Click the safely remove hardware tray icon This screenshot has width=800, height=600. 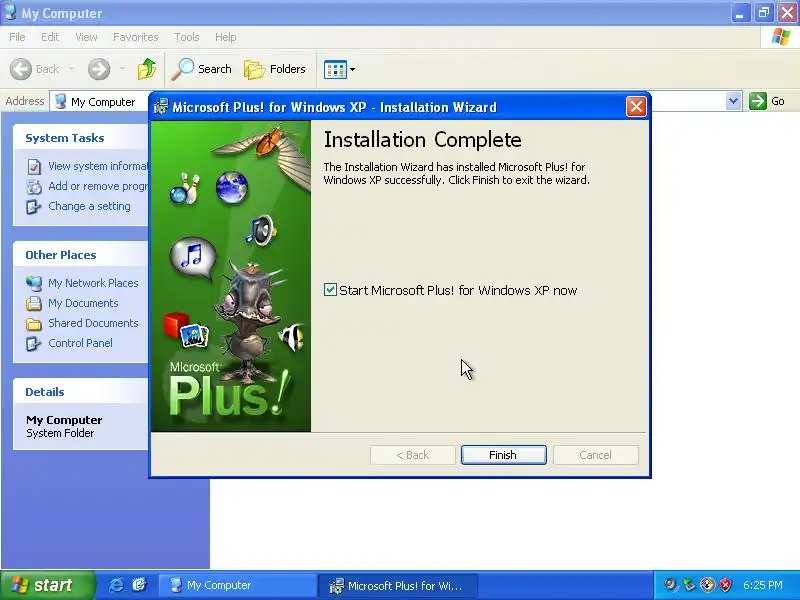click(689, 585)
